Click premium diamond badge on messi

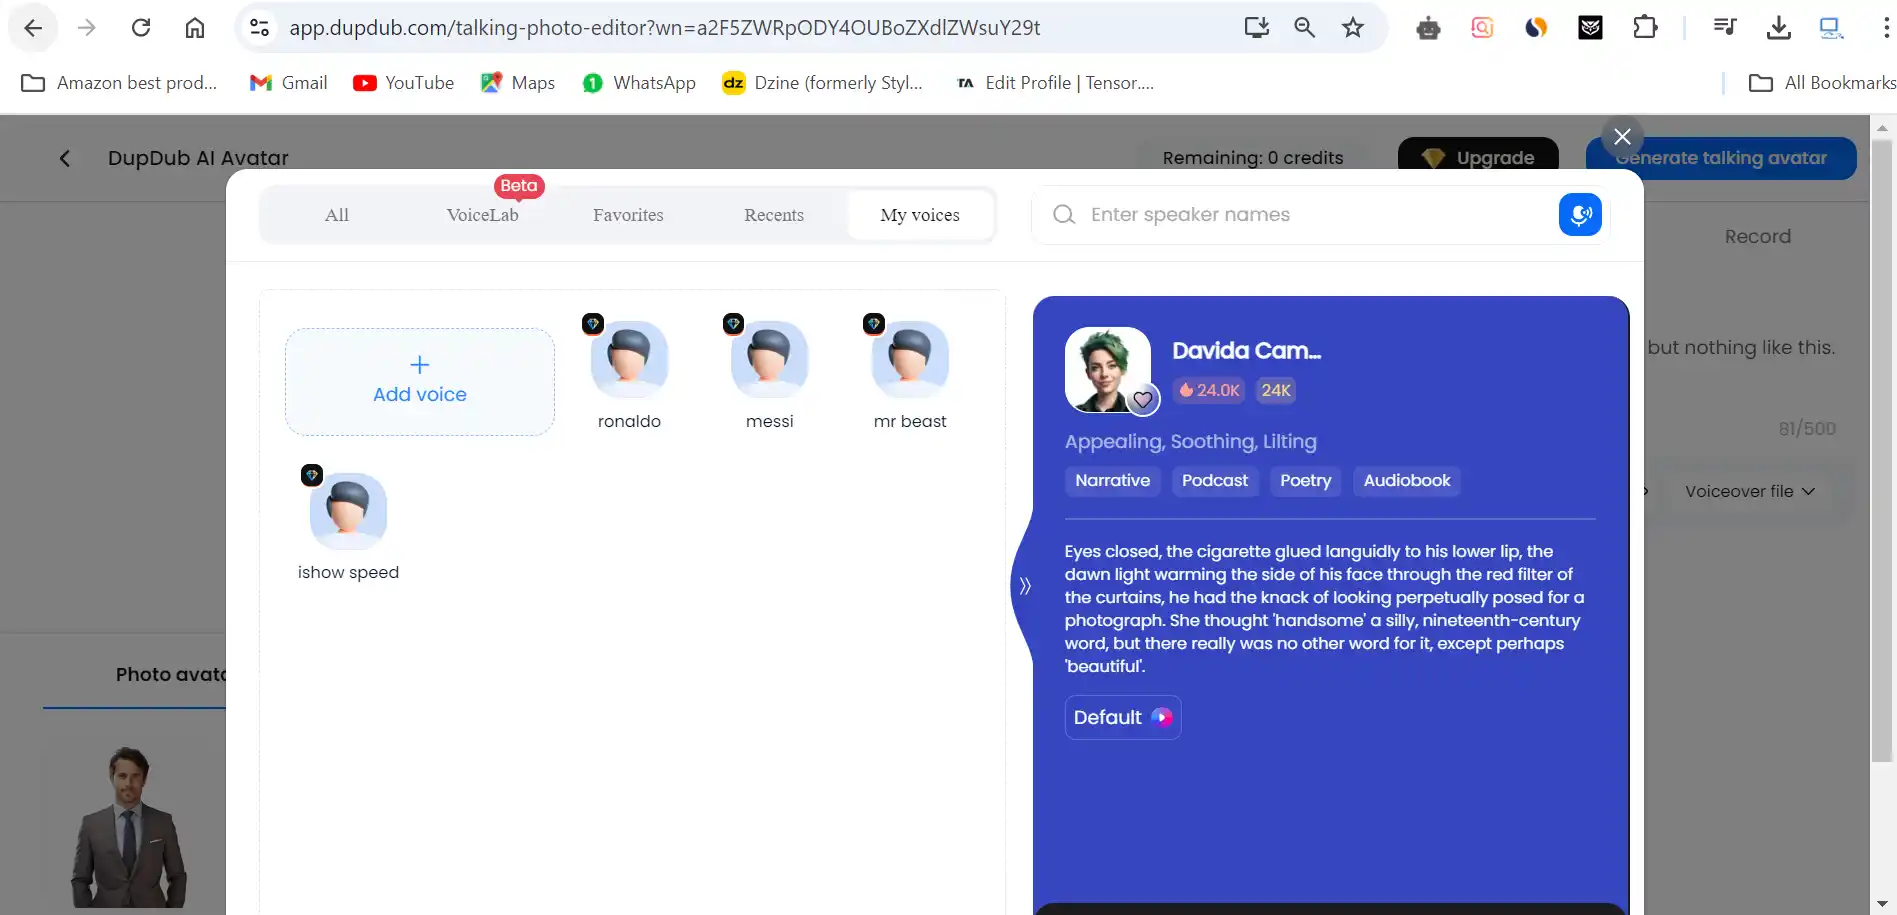click(734, 324)
